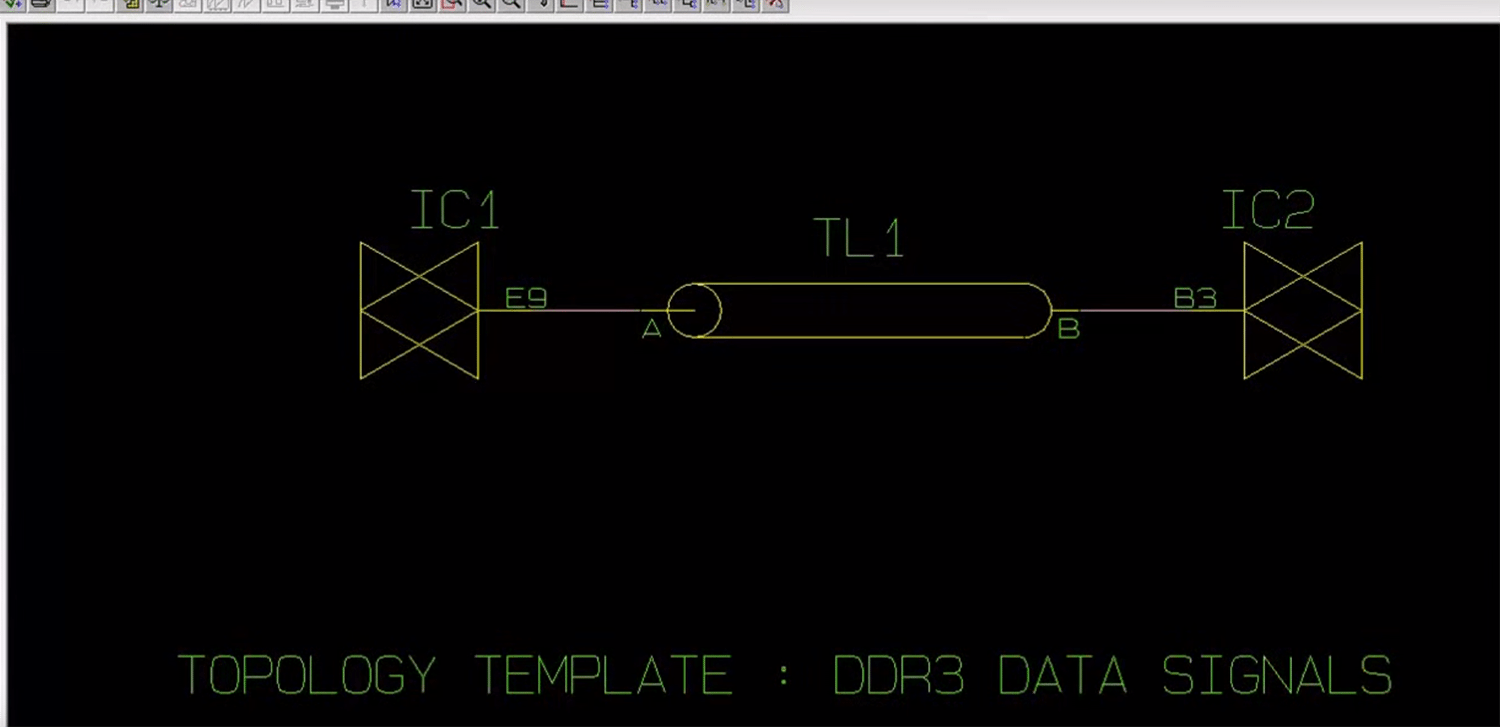1500x727 pixels.
Task: Select the Zoom Out magnifier tool
Action: (x=511, y=5)
